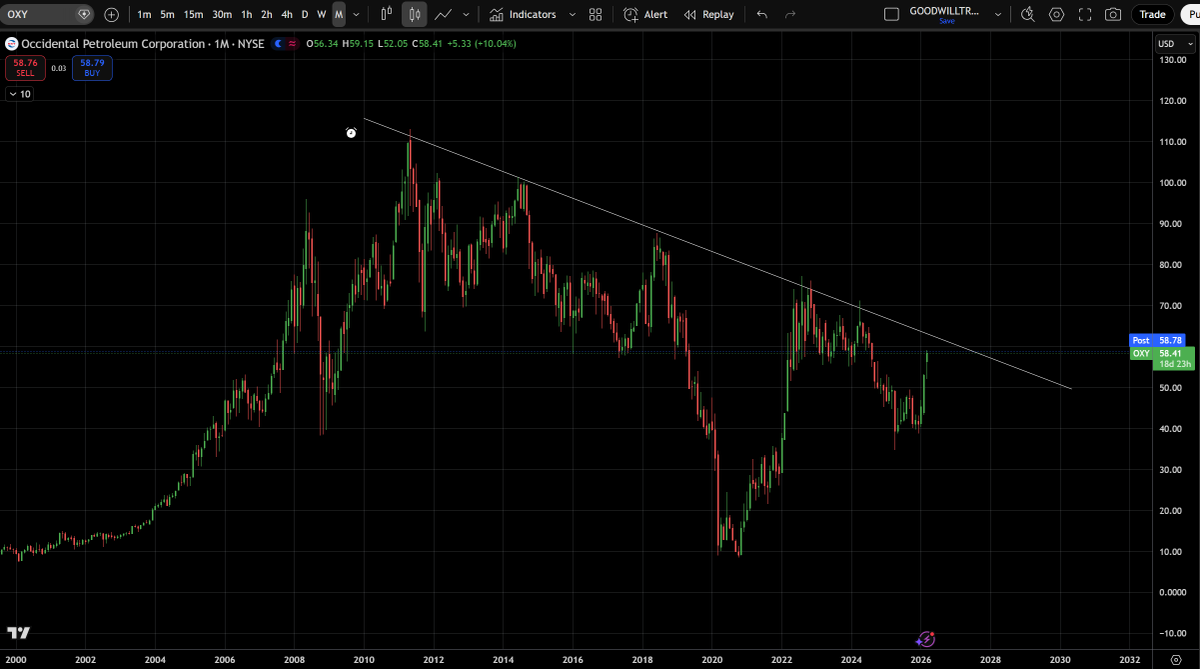The height and width of the screenshot is (669, 1200).
Task: Click the purple lightning event marker near 2026
Action: click(x=926, y=638)
